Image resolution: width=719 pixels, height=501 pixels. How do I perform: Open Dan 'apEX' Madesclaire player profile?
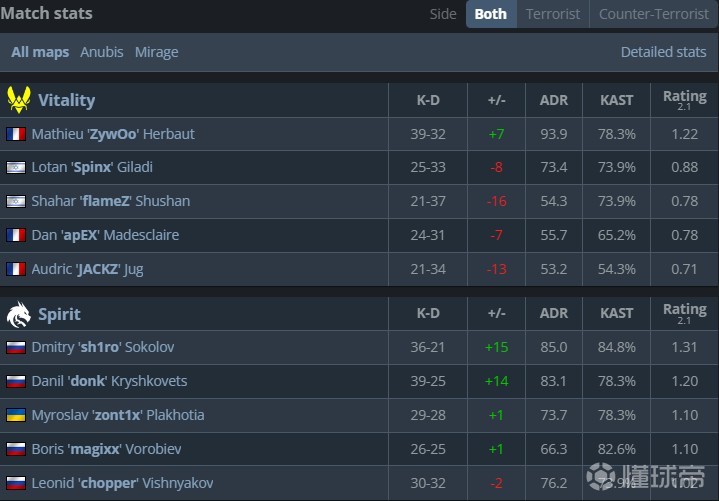click(105, 235)
